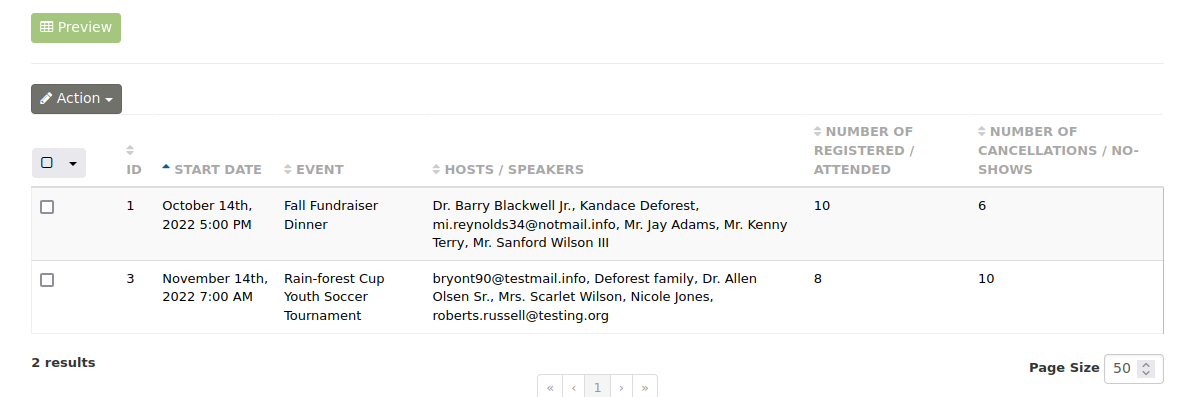Go to previous page arrow
Screen dimensions: 1181x397
(x=574, y=387)
